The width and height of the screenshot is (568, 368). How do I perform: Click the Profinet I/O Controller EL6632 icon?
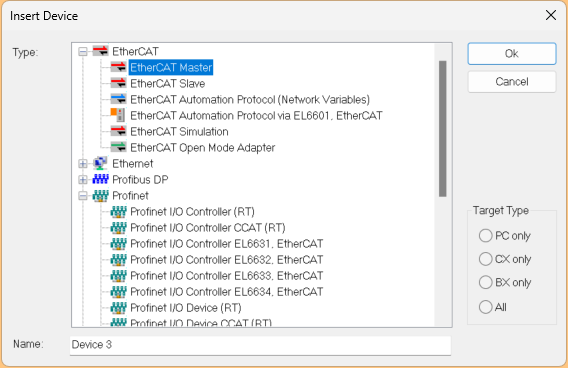pos(118,260)
